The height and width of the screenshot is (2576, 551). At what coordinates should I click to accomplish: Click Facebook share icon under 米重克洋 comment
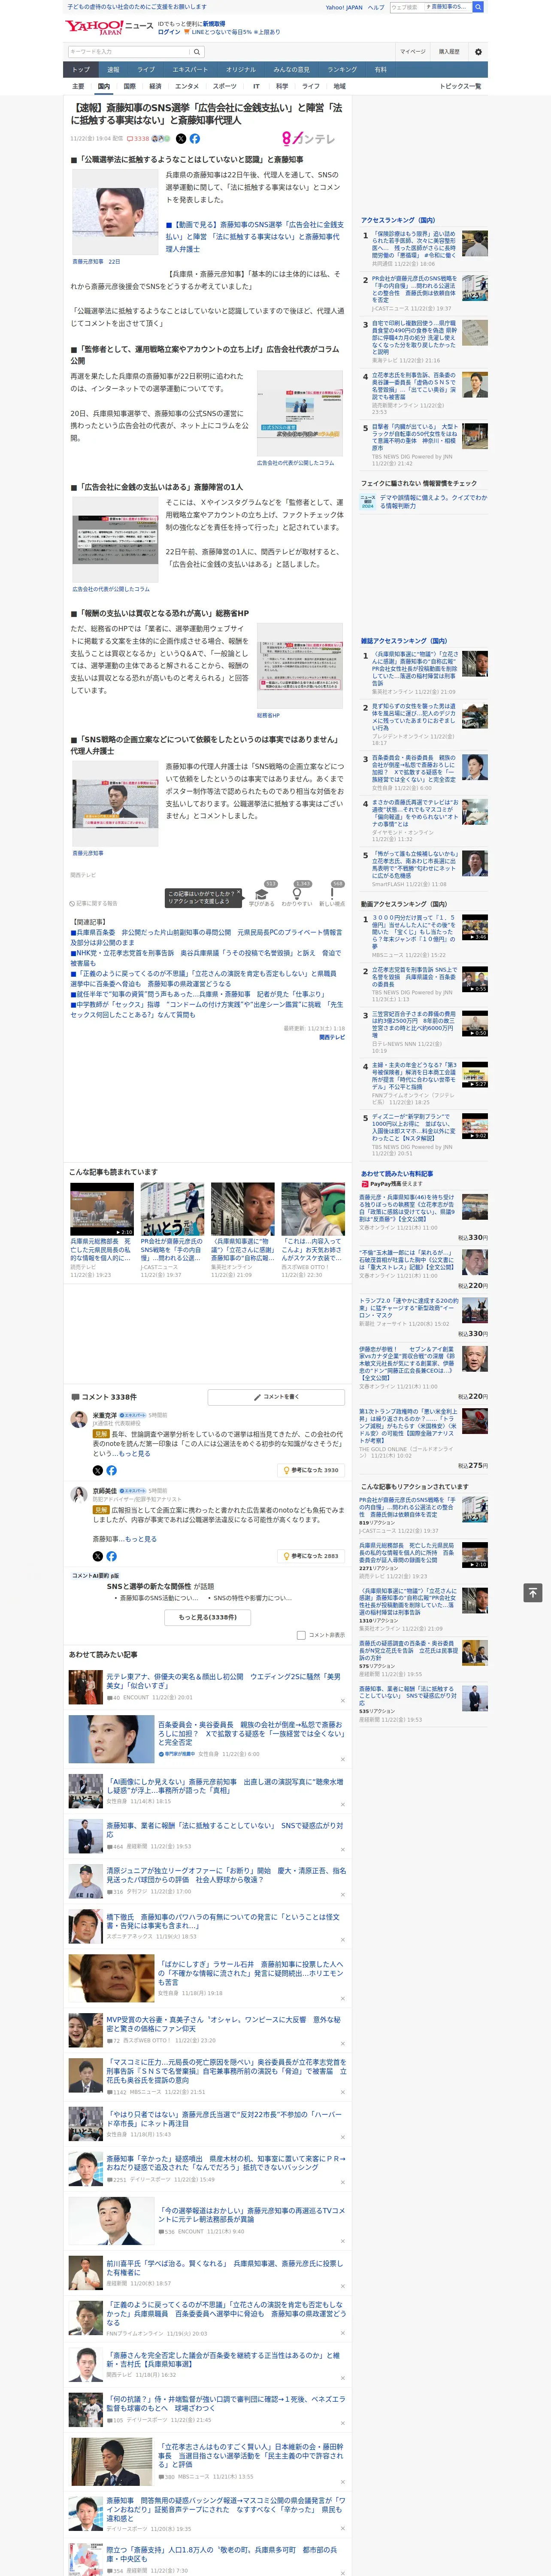tap(111, 1470)
